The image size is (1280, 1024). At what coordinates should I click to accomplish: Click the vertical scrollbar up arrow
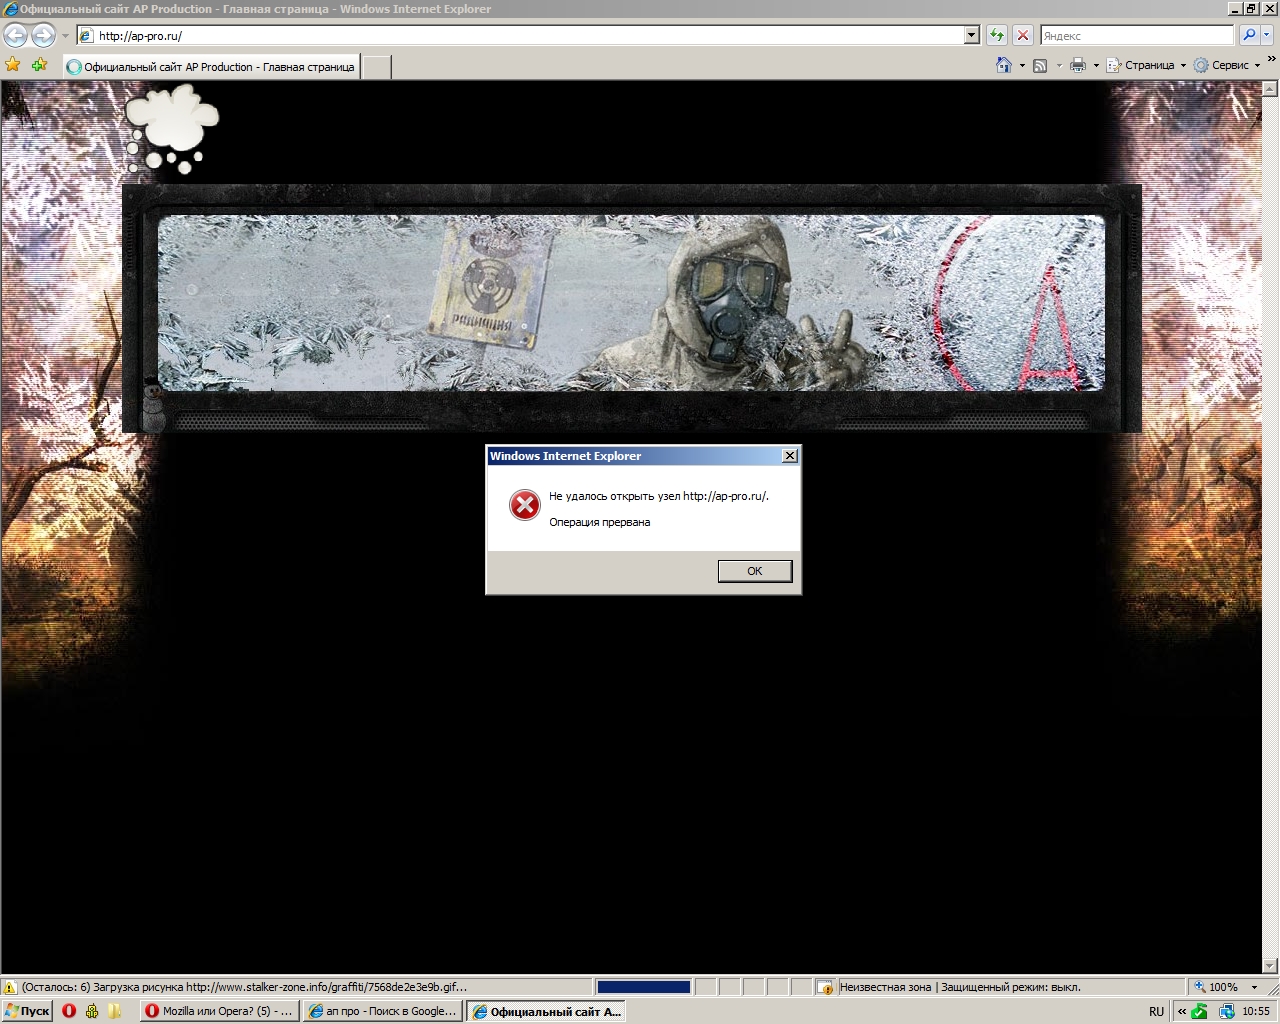pos(1271,88)
